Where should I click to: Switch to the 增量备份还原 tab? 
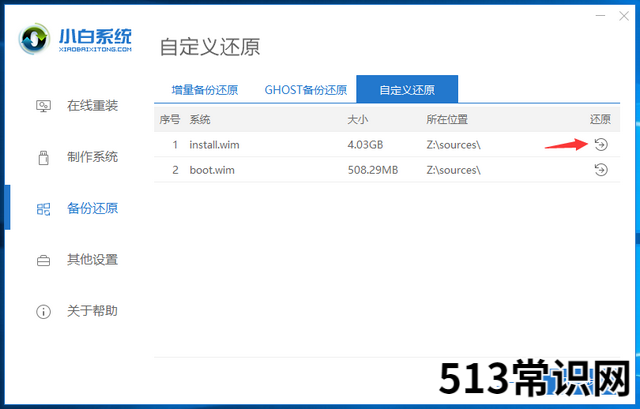(204, 90)
